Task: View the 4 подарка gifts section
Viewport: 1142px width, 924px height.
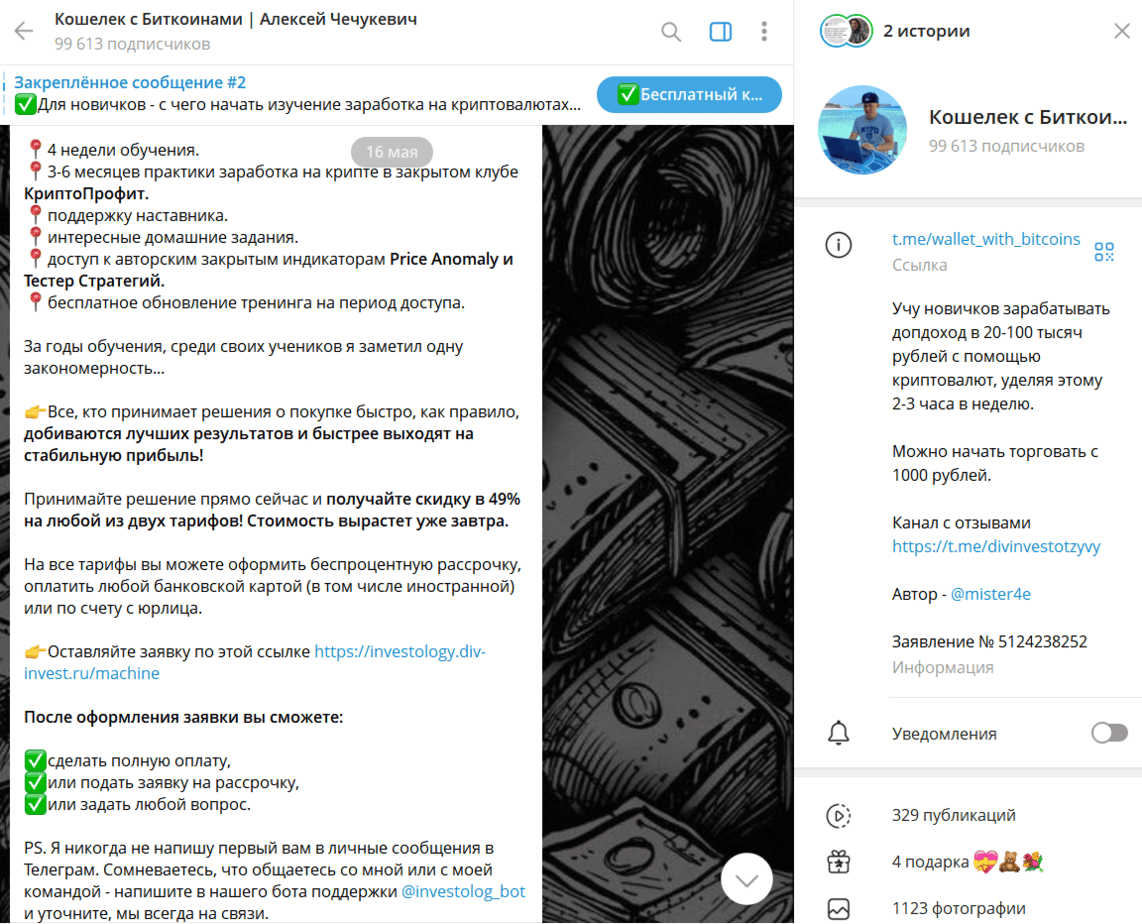Action: tap(968, 862)
